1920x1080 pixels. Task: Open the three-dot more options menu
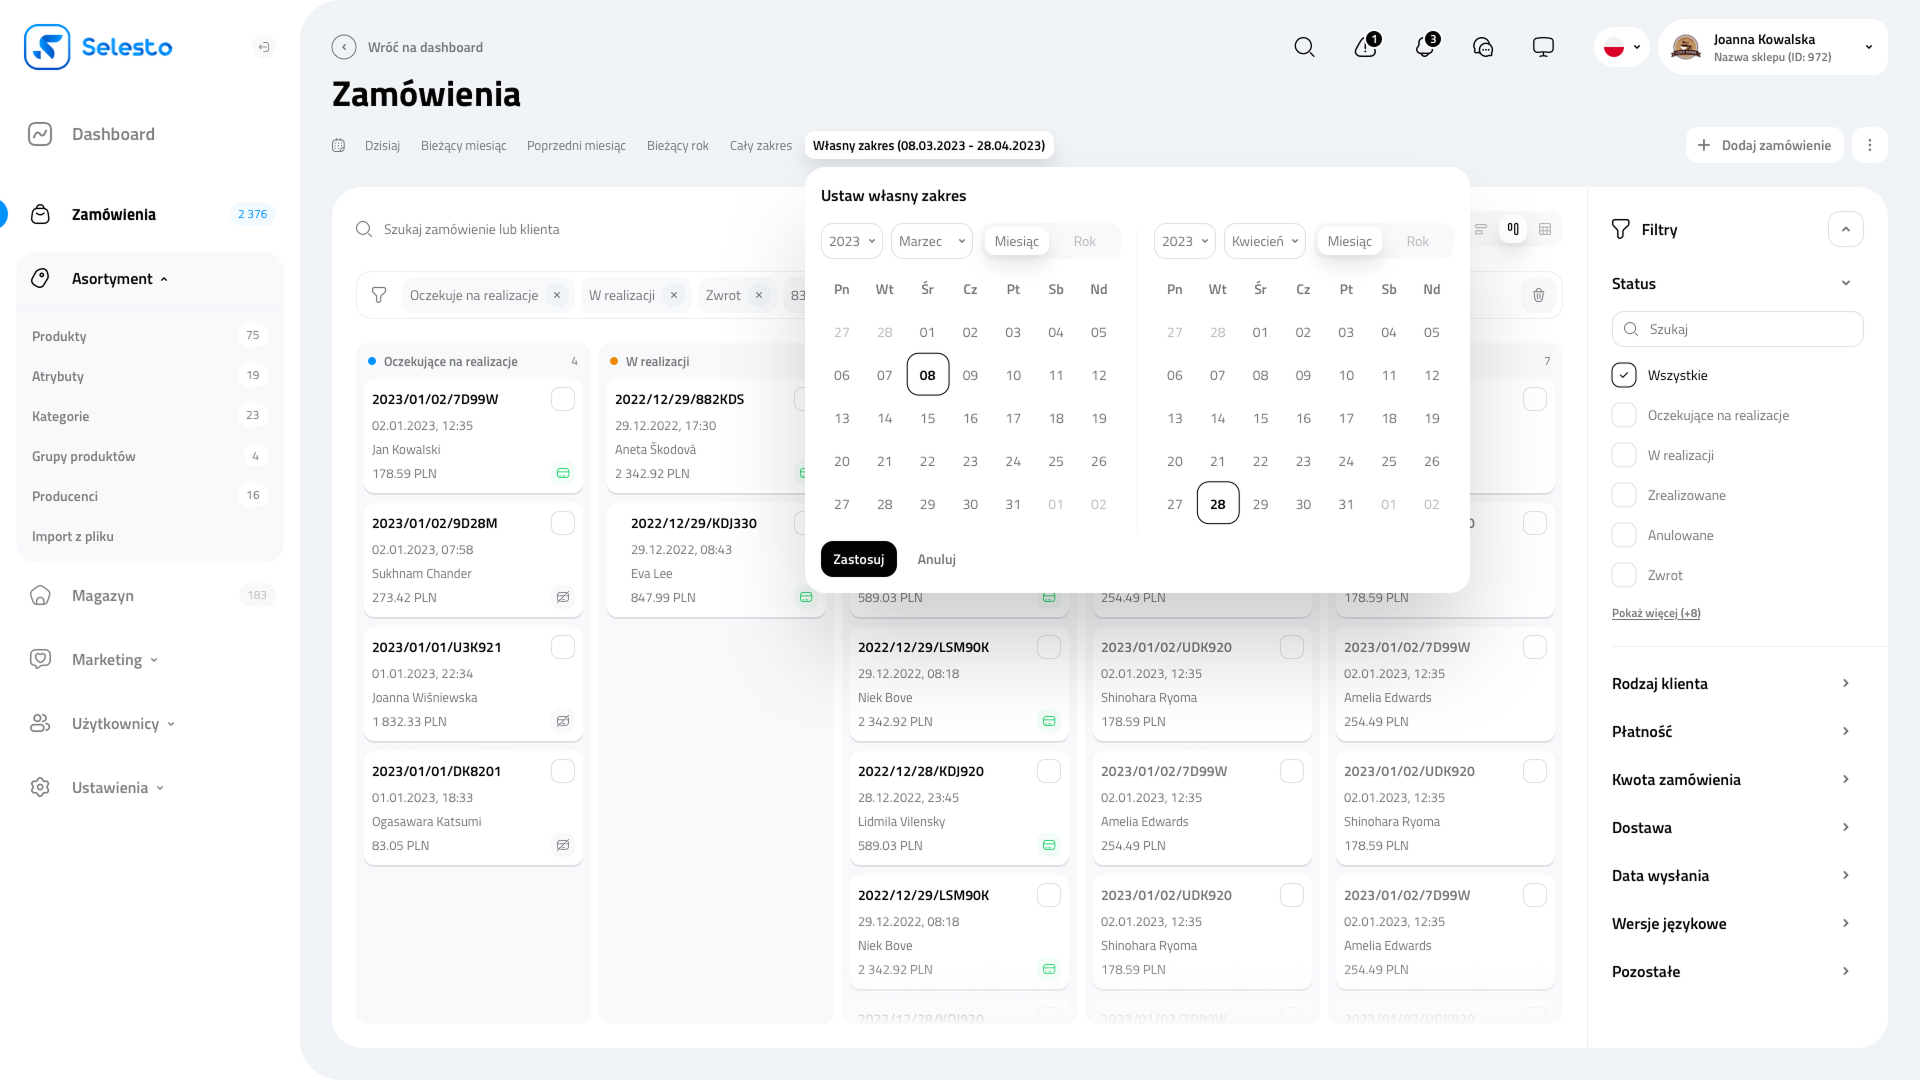[1869, 145]
